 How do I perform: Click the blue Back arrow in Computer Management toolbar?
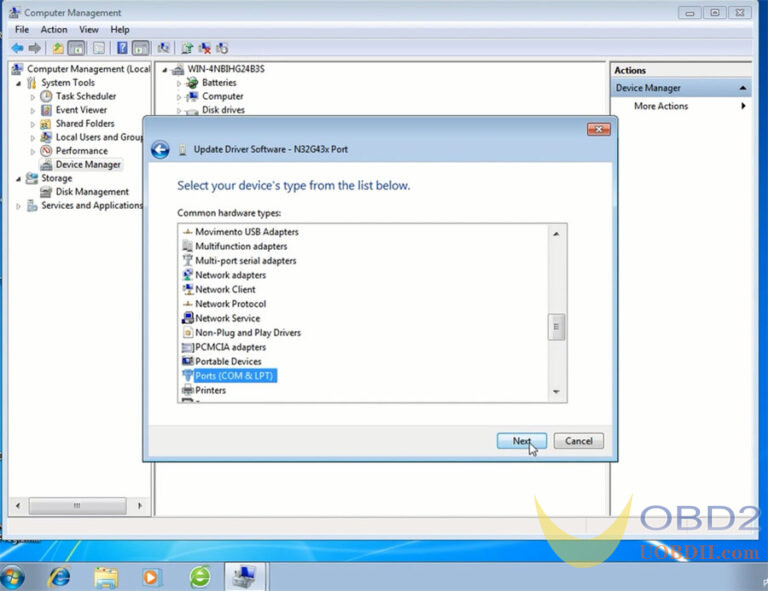(17, 48)
